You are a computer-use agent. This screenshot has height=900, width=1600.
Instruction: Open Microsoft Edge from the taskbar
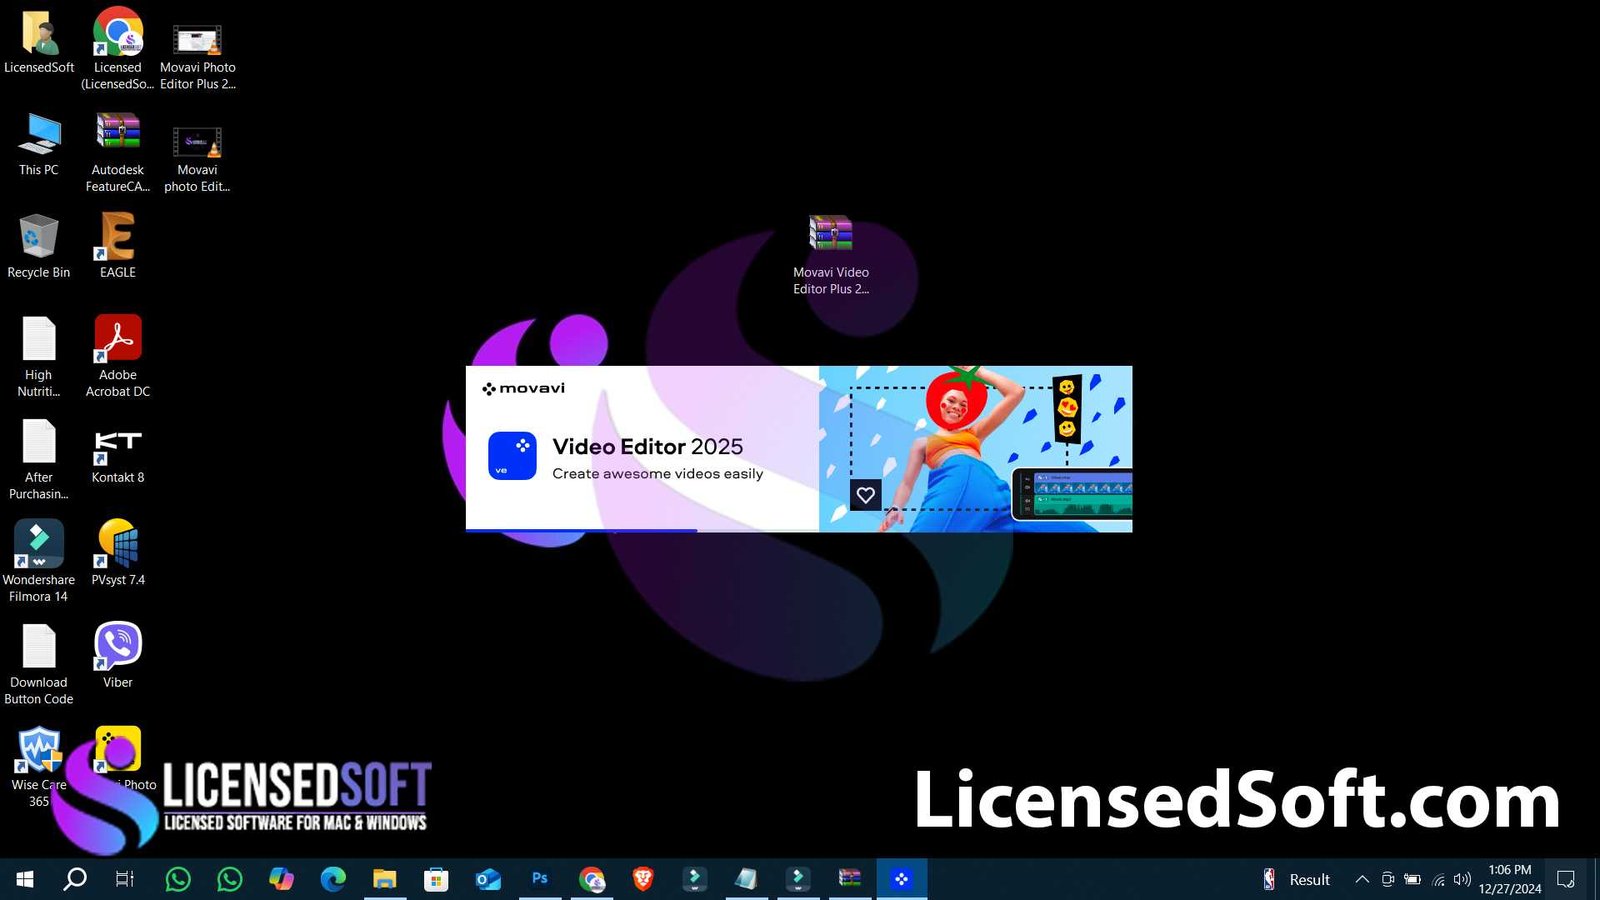(333, 879)
